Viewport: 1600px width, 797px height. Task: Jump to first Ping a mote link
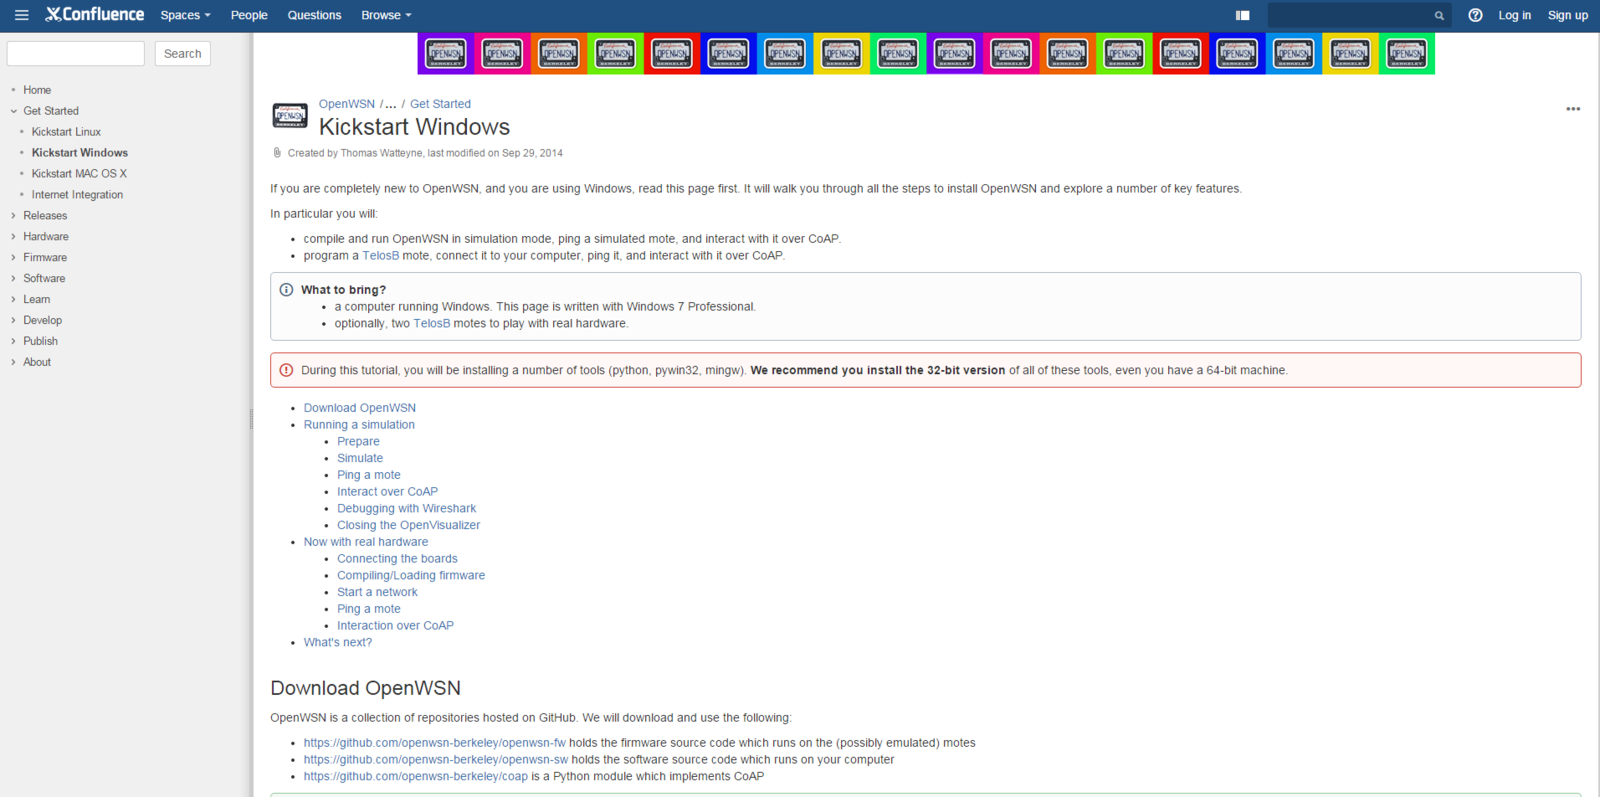(x=369, y=476)
